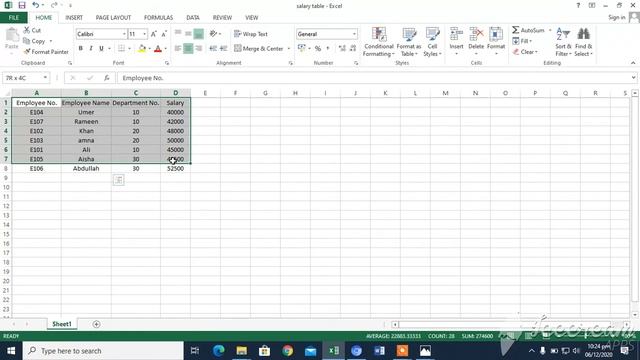Open the FILE tab
The height and width of the screenshot is (360, 640).
point(14,18)
